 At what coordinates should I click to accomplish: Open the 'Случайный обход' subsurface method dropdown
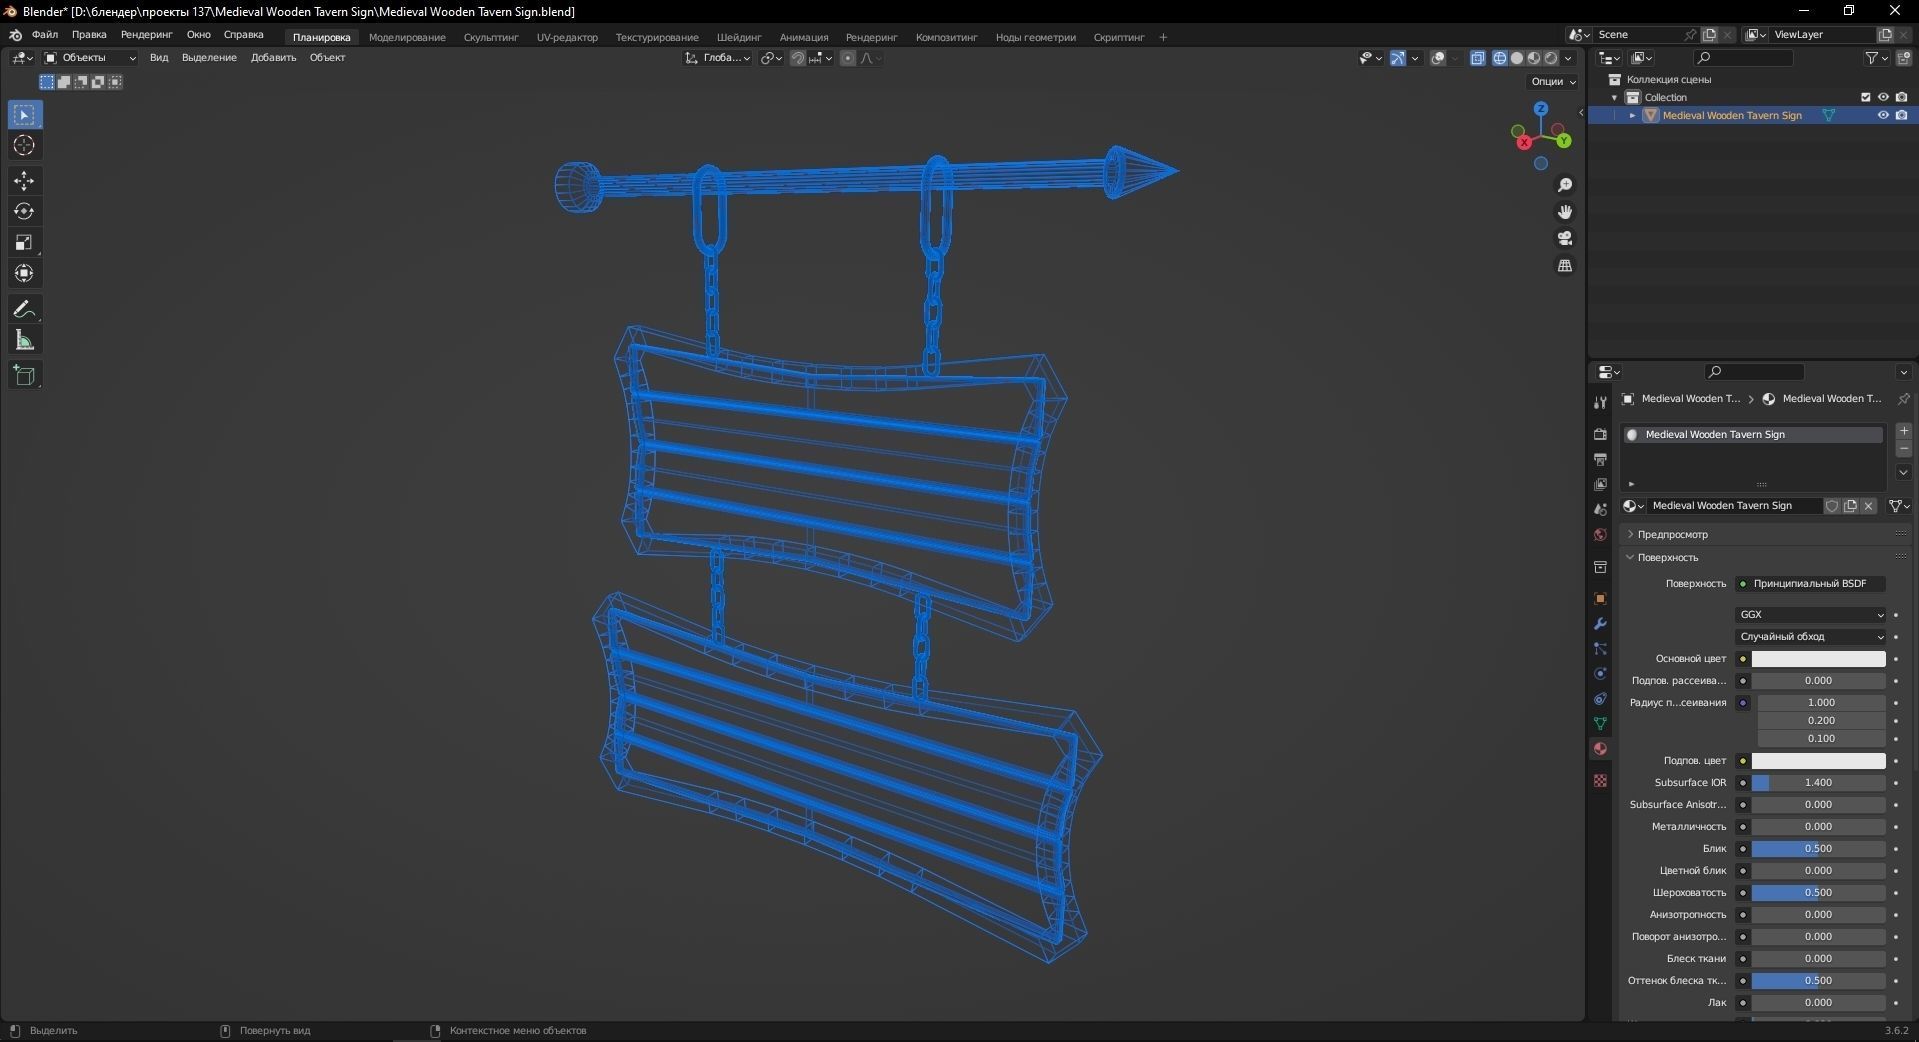pyautogui.click(x=1811, y=637)
